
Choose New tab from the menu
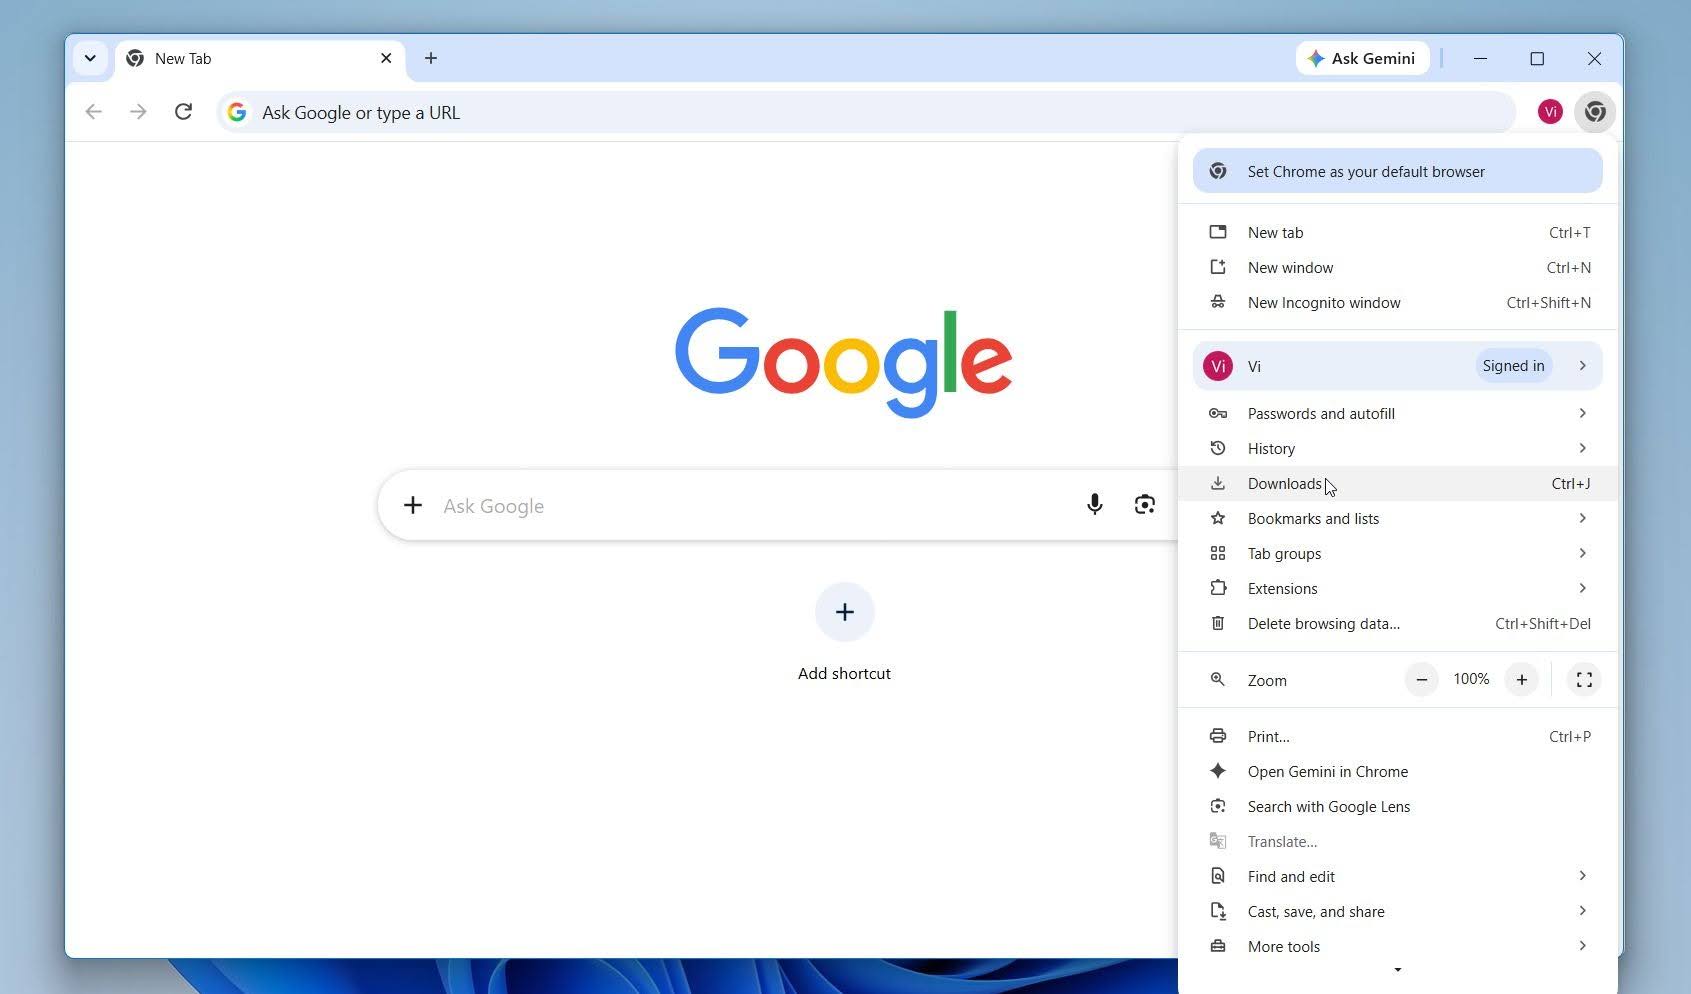pyautogui.click(x=1397, y=232)
